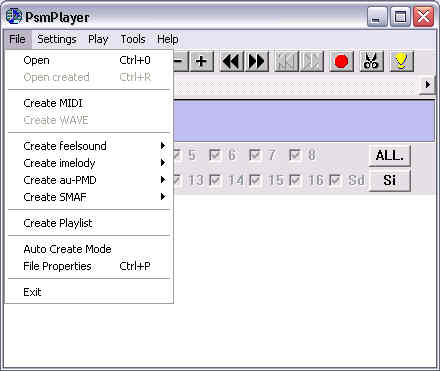This screenshot has width=440, height=371.
Task: Toggle channel 5 checkbox
Action: tap(177, 155)
